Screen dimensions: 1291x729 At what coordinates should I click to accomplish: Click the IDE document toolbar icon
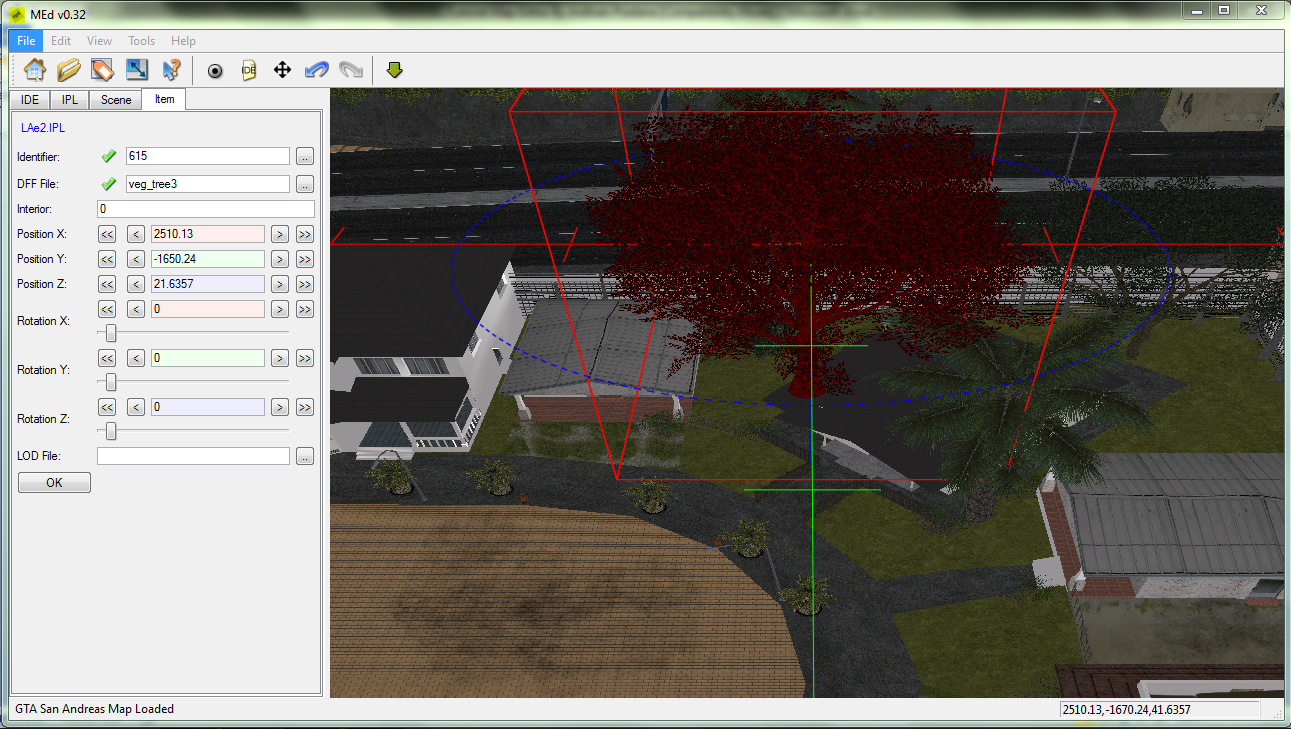pyautogui.click(x=249, y=70)
